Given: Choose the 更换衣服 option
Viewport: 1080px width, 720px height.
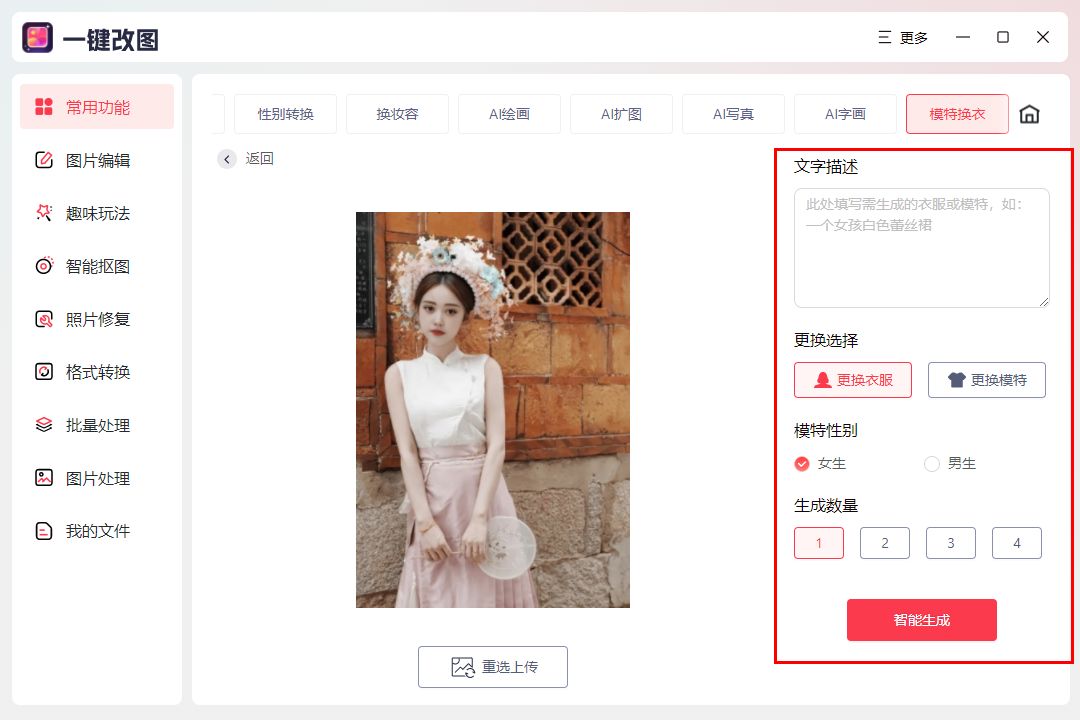Looking at the screenshot, I should [853, 380].
